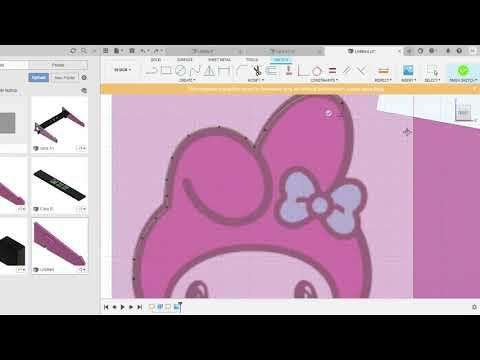Open the data panel grid icon
The height and width of the screenshot is (360, 480).
pos(106,51)
